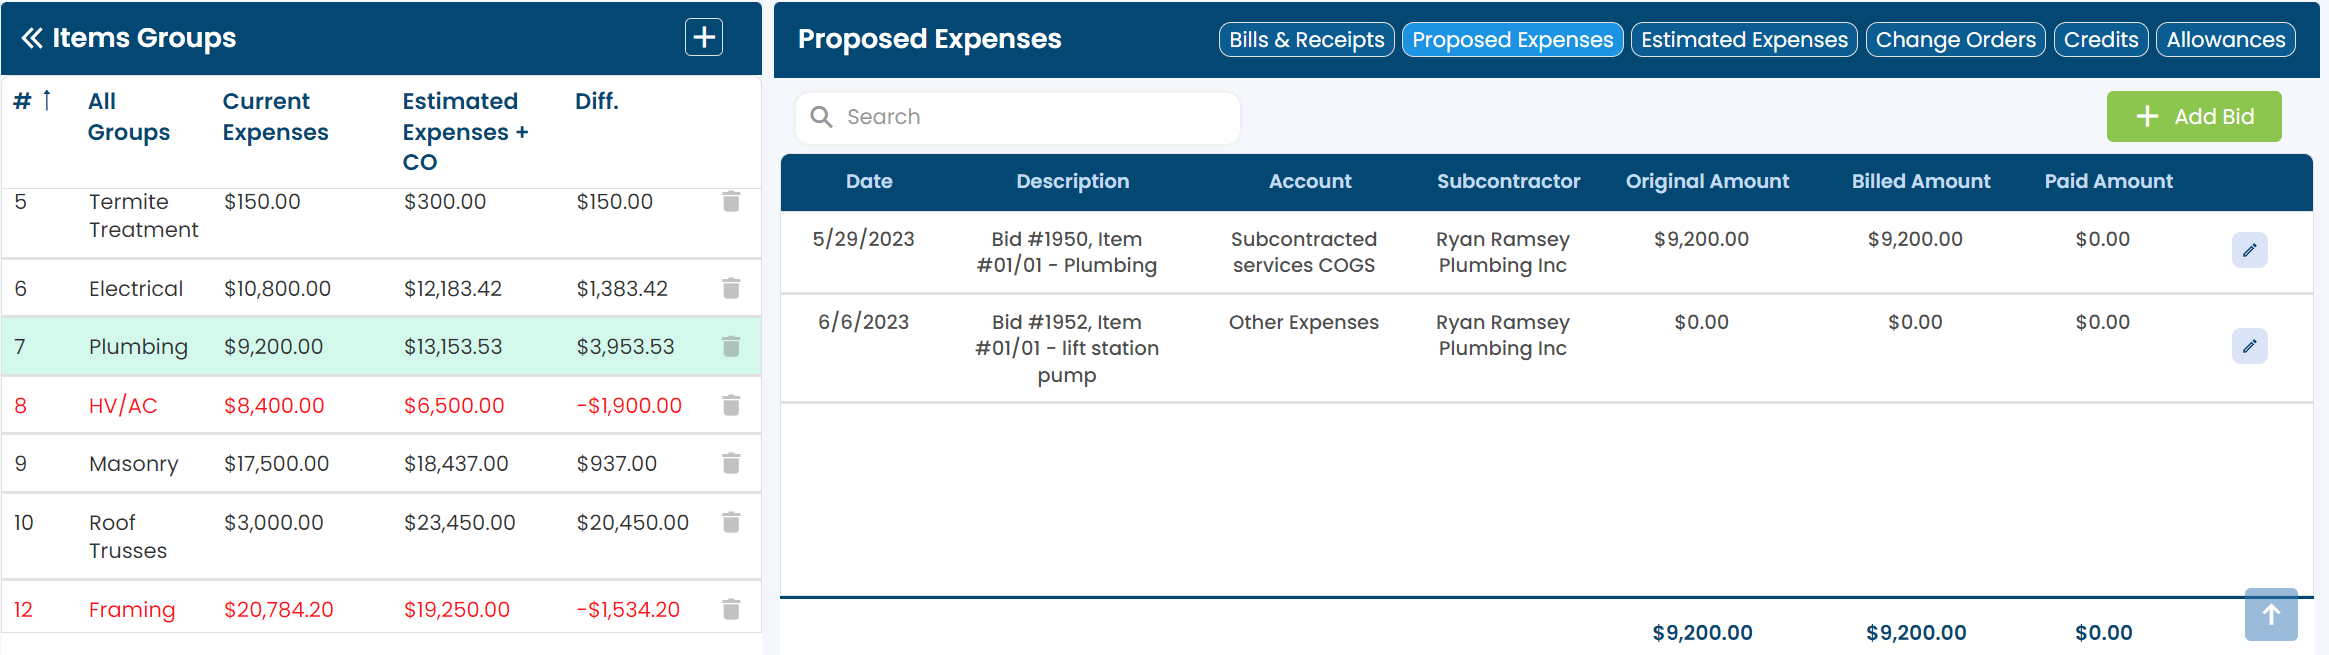Switch to Estimated Expenses tab

click(1744, 40)
